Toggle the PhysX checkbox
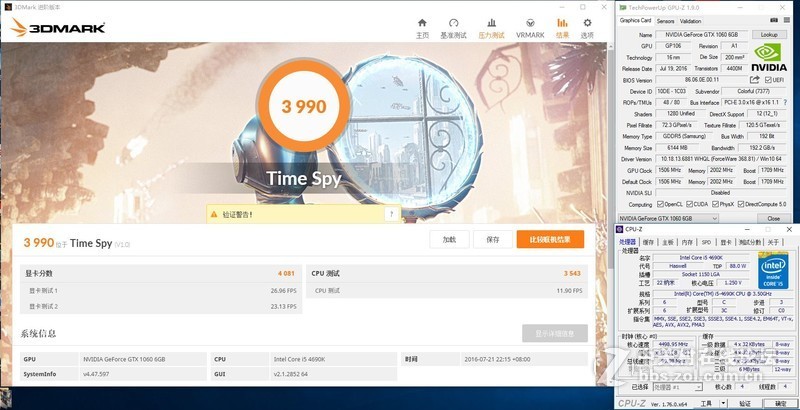The height and width of the screenshot is (410, 800). [715, 204]
